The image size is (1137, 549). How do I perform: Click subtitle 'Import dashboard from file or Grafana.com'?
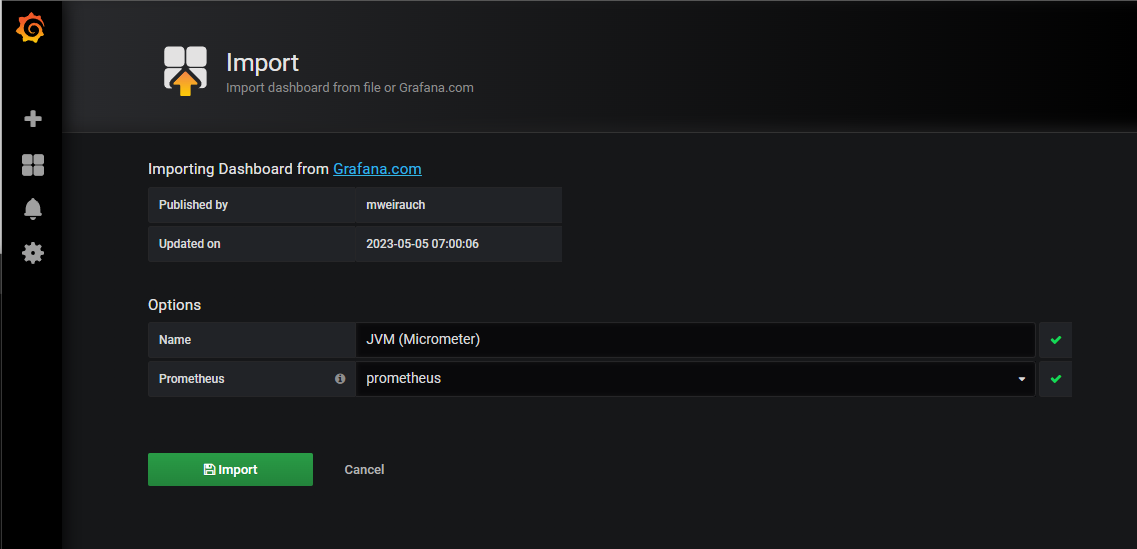(350, 88)
